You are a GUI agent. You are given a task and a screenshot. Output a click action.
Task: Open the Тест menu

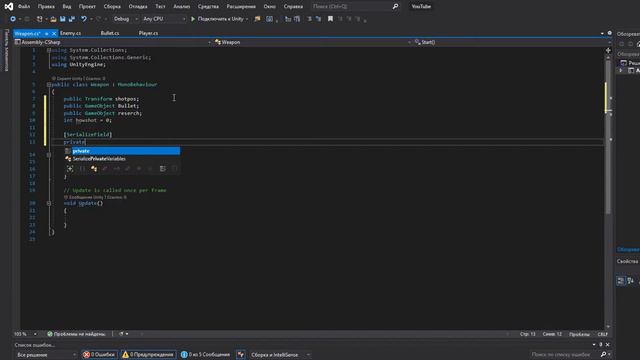point(160,7)
